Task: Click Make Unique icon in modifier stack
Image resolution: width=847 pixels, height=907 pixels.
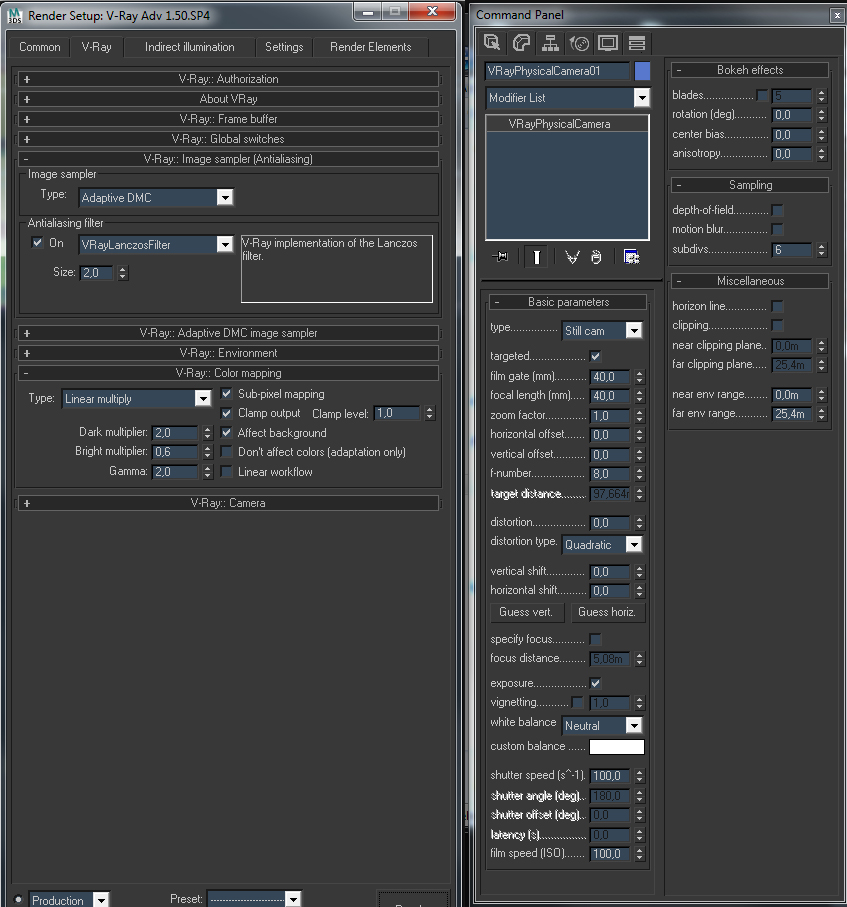Action: [572, 256]
